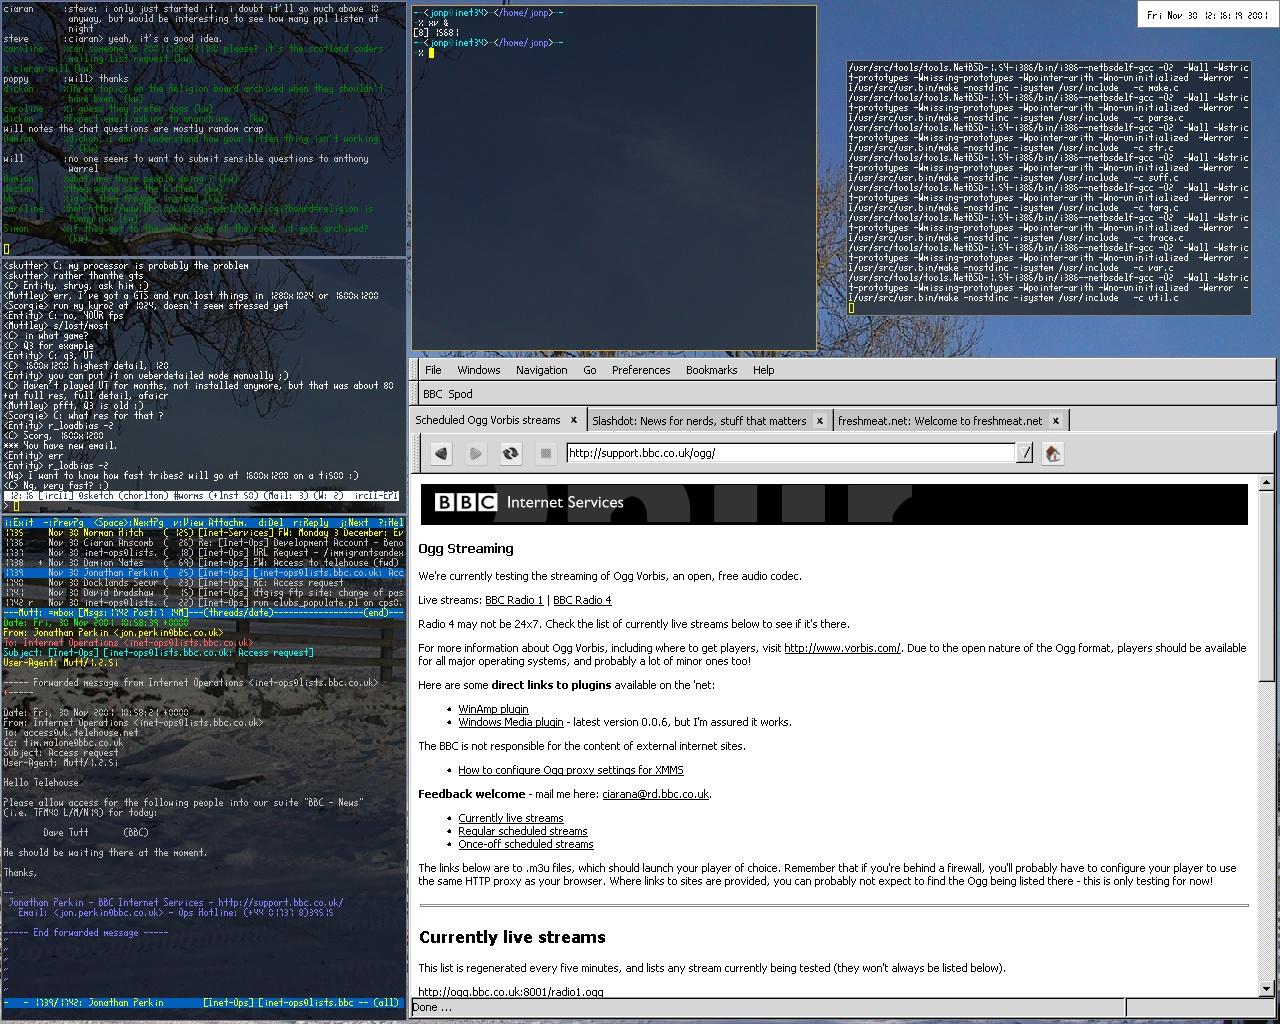Follow the WinAmp plugin link
Viewport: 1280px width, 1024px height.
(493, 709)
